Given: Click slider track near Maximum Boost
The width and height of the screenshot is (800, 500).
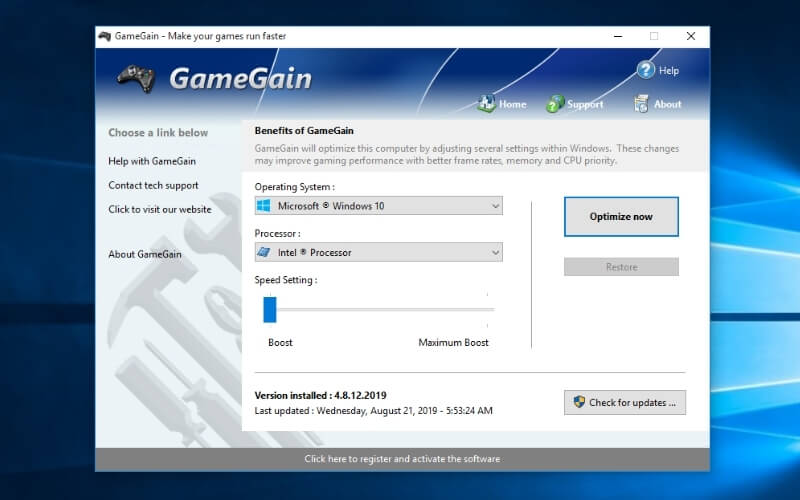Looking at the screenshot, I should tap(485, 309).
